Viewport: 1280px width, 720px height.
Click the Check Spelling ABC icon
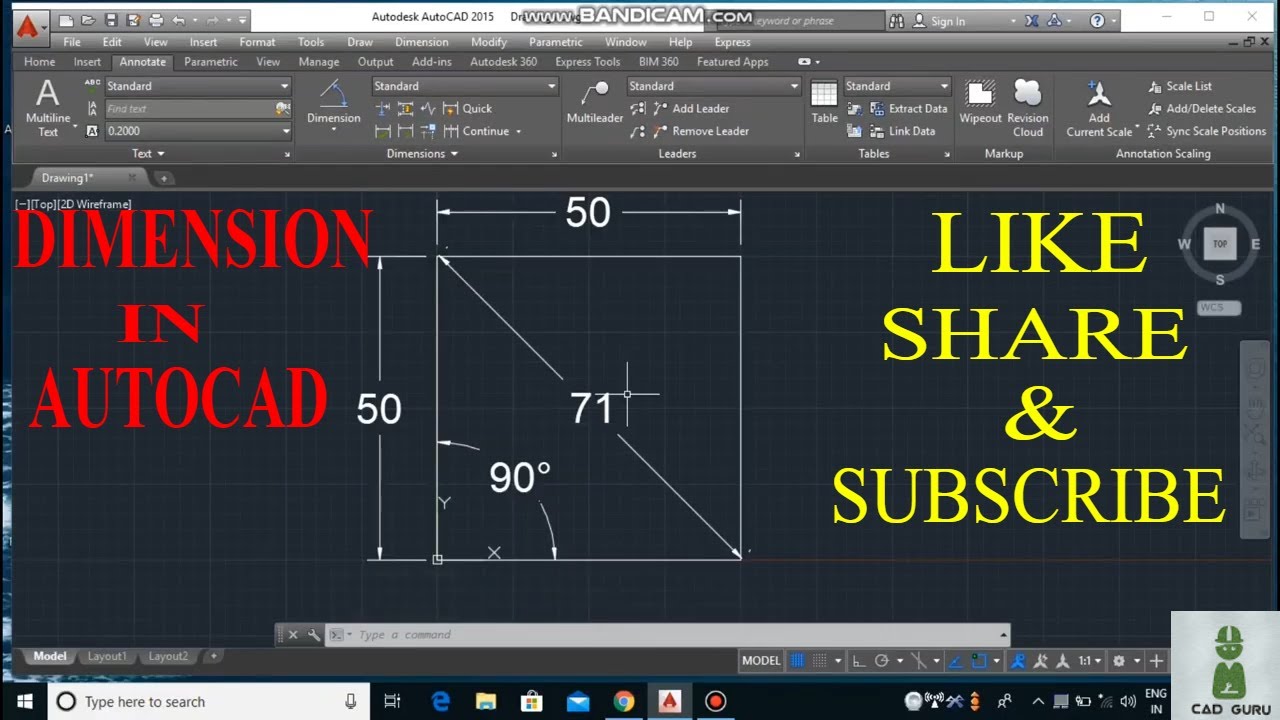pos(92,86)
